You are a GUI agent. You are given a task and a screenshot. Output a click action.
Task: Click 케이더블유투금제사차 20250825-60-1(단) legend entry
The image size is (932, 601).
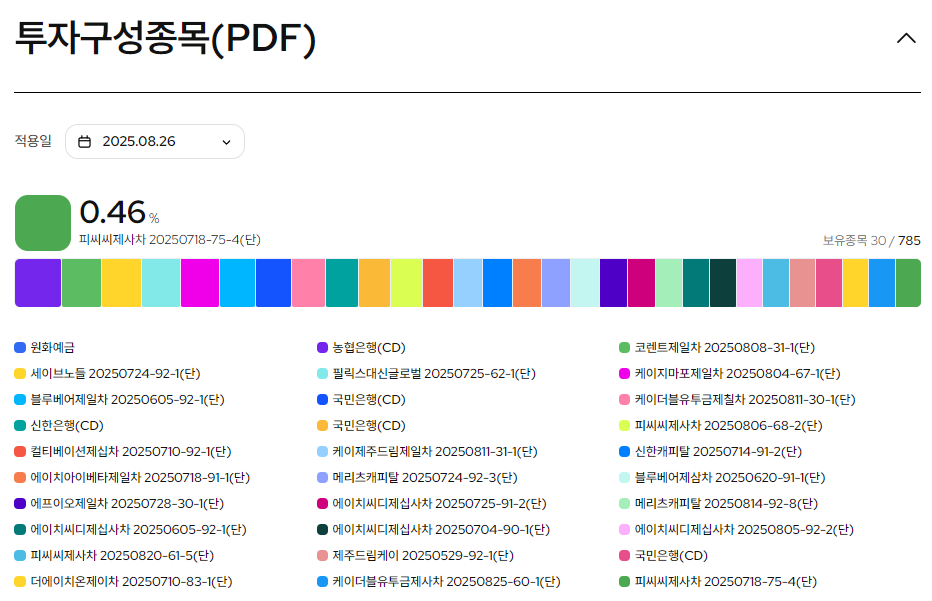coord(439,581)
